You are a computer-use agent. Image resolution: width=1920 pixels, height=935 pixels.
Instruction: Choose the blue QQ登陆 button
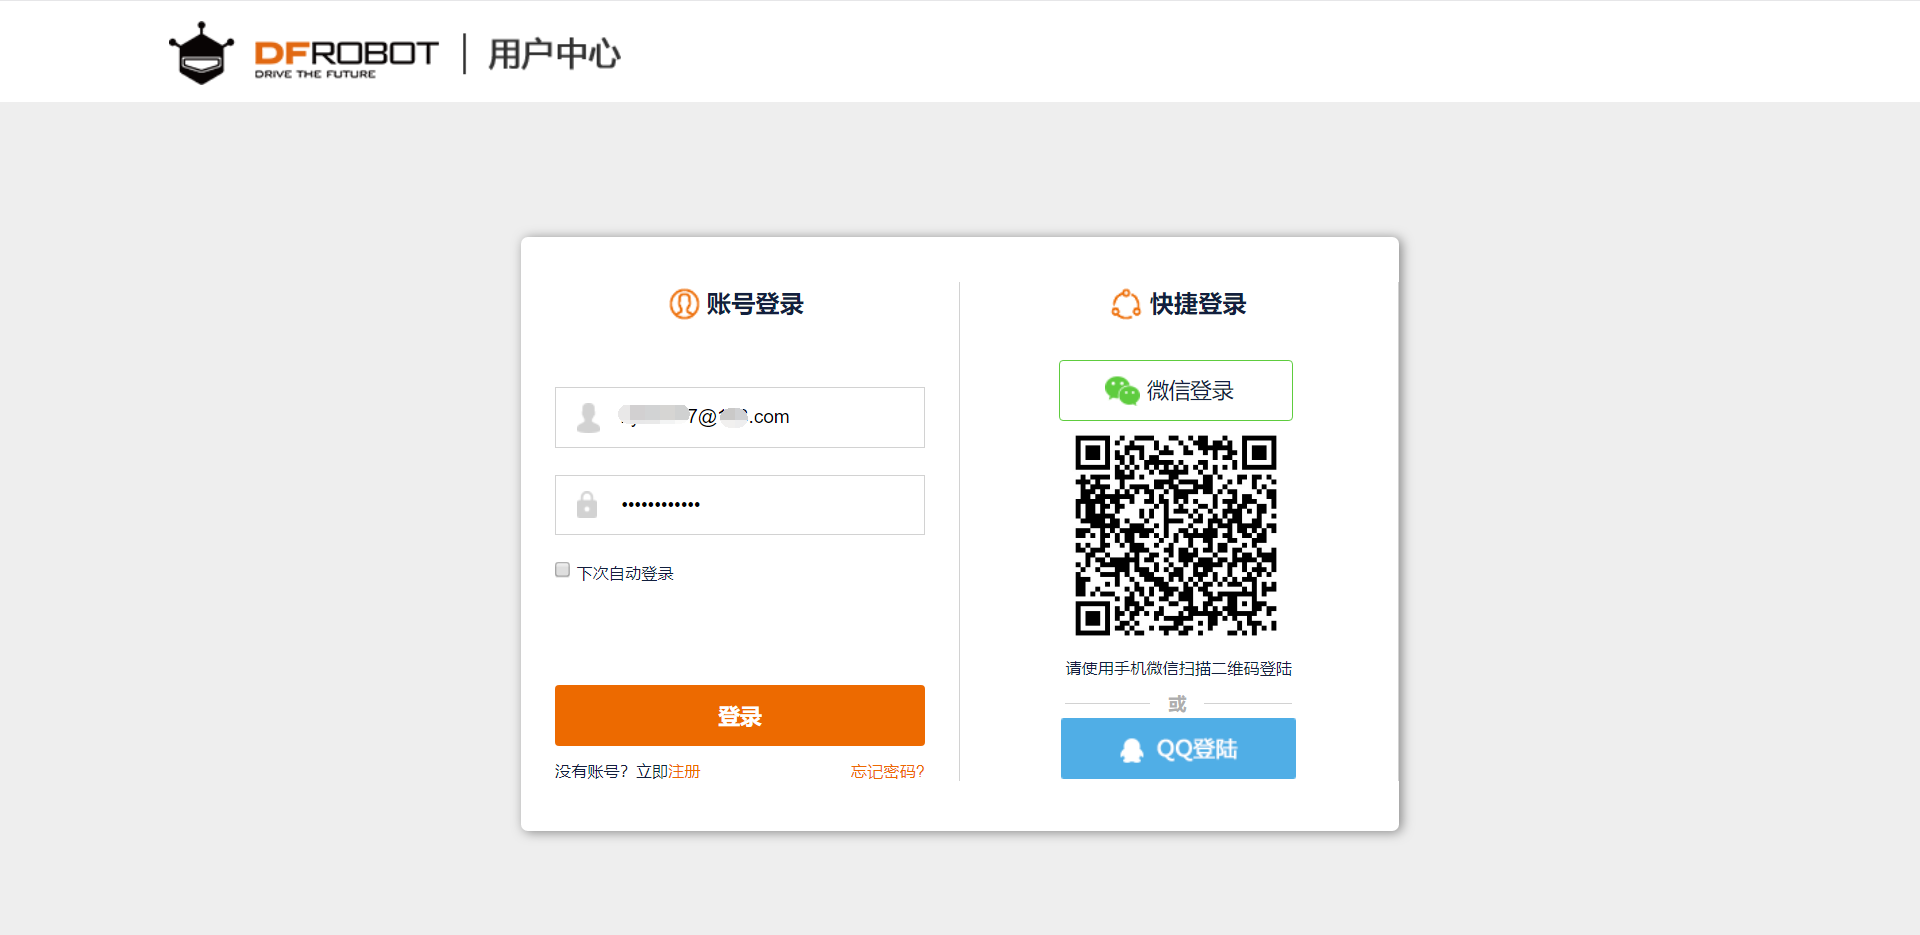click(1178, 748)
